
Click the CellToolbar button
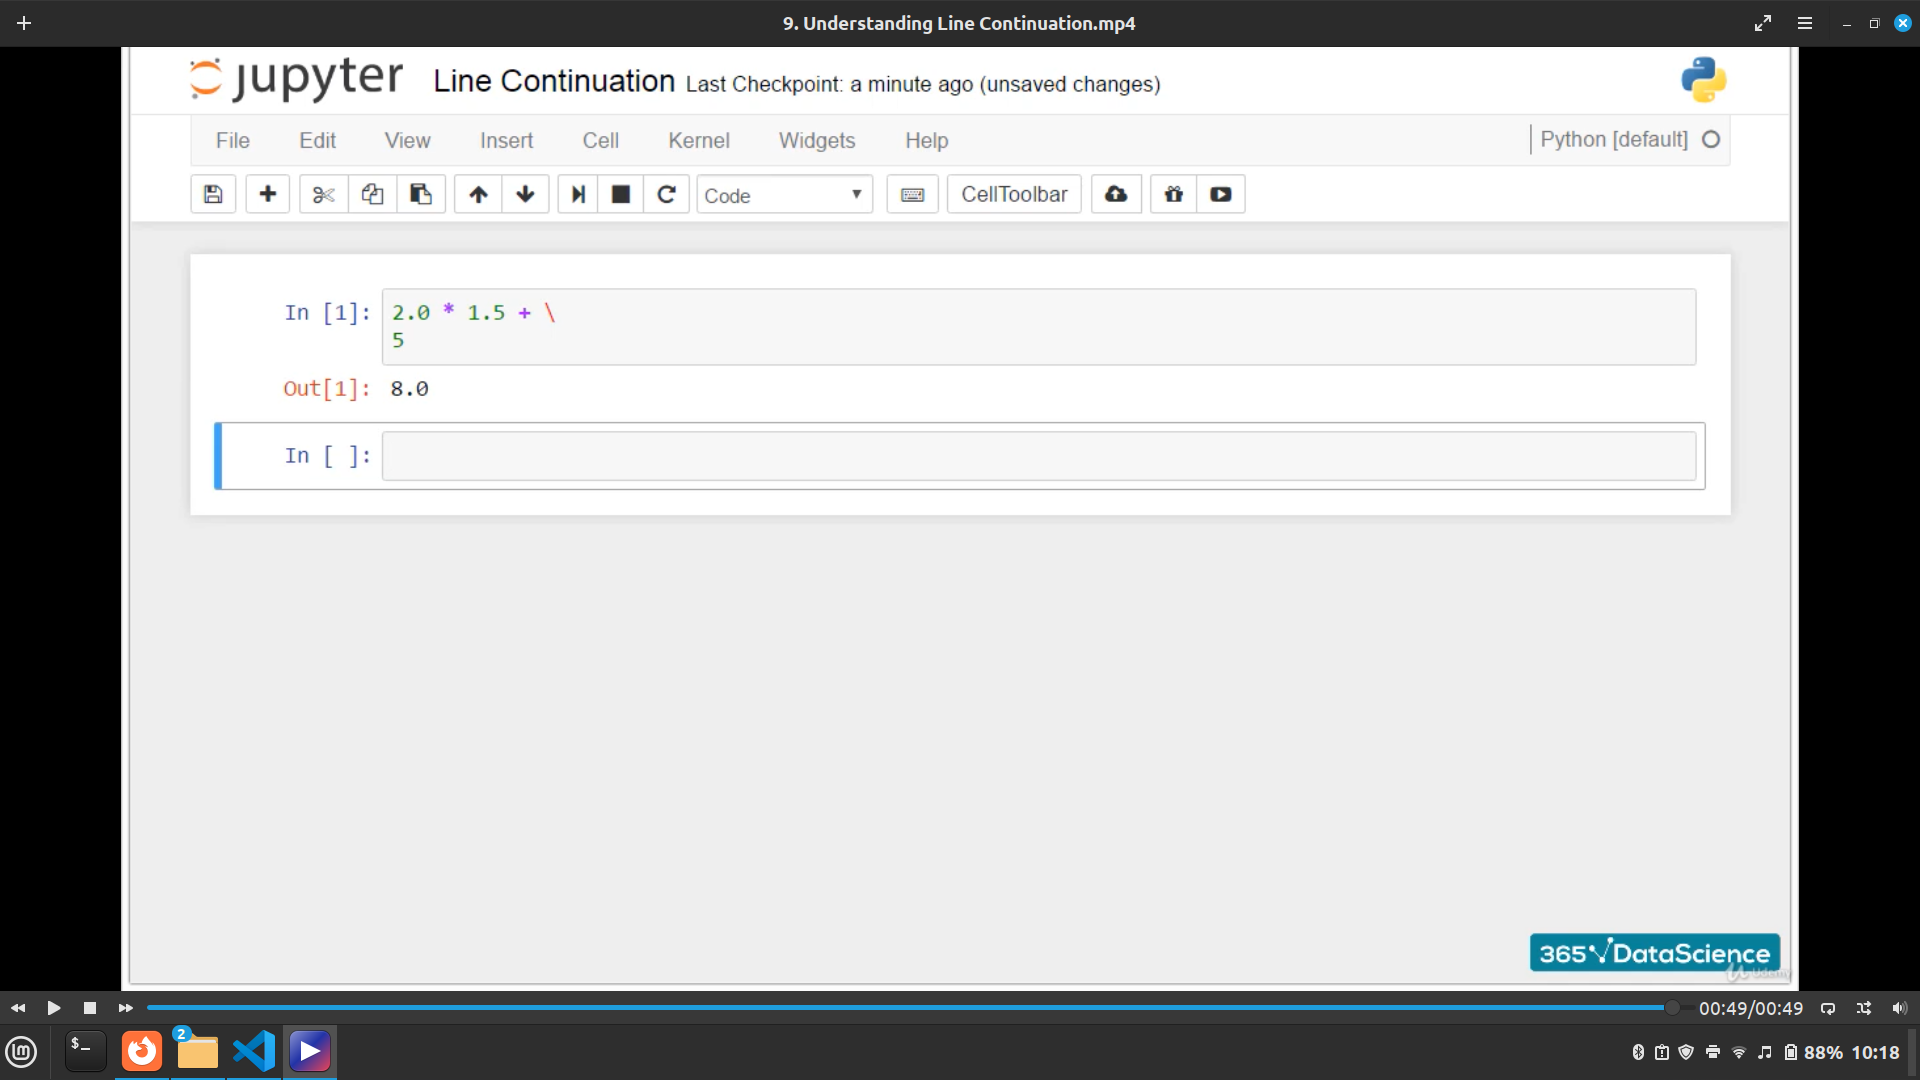[x=1014, y=194]
